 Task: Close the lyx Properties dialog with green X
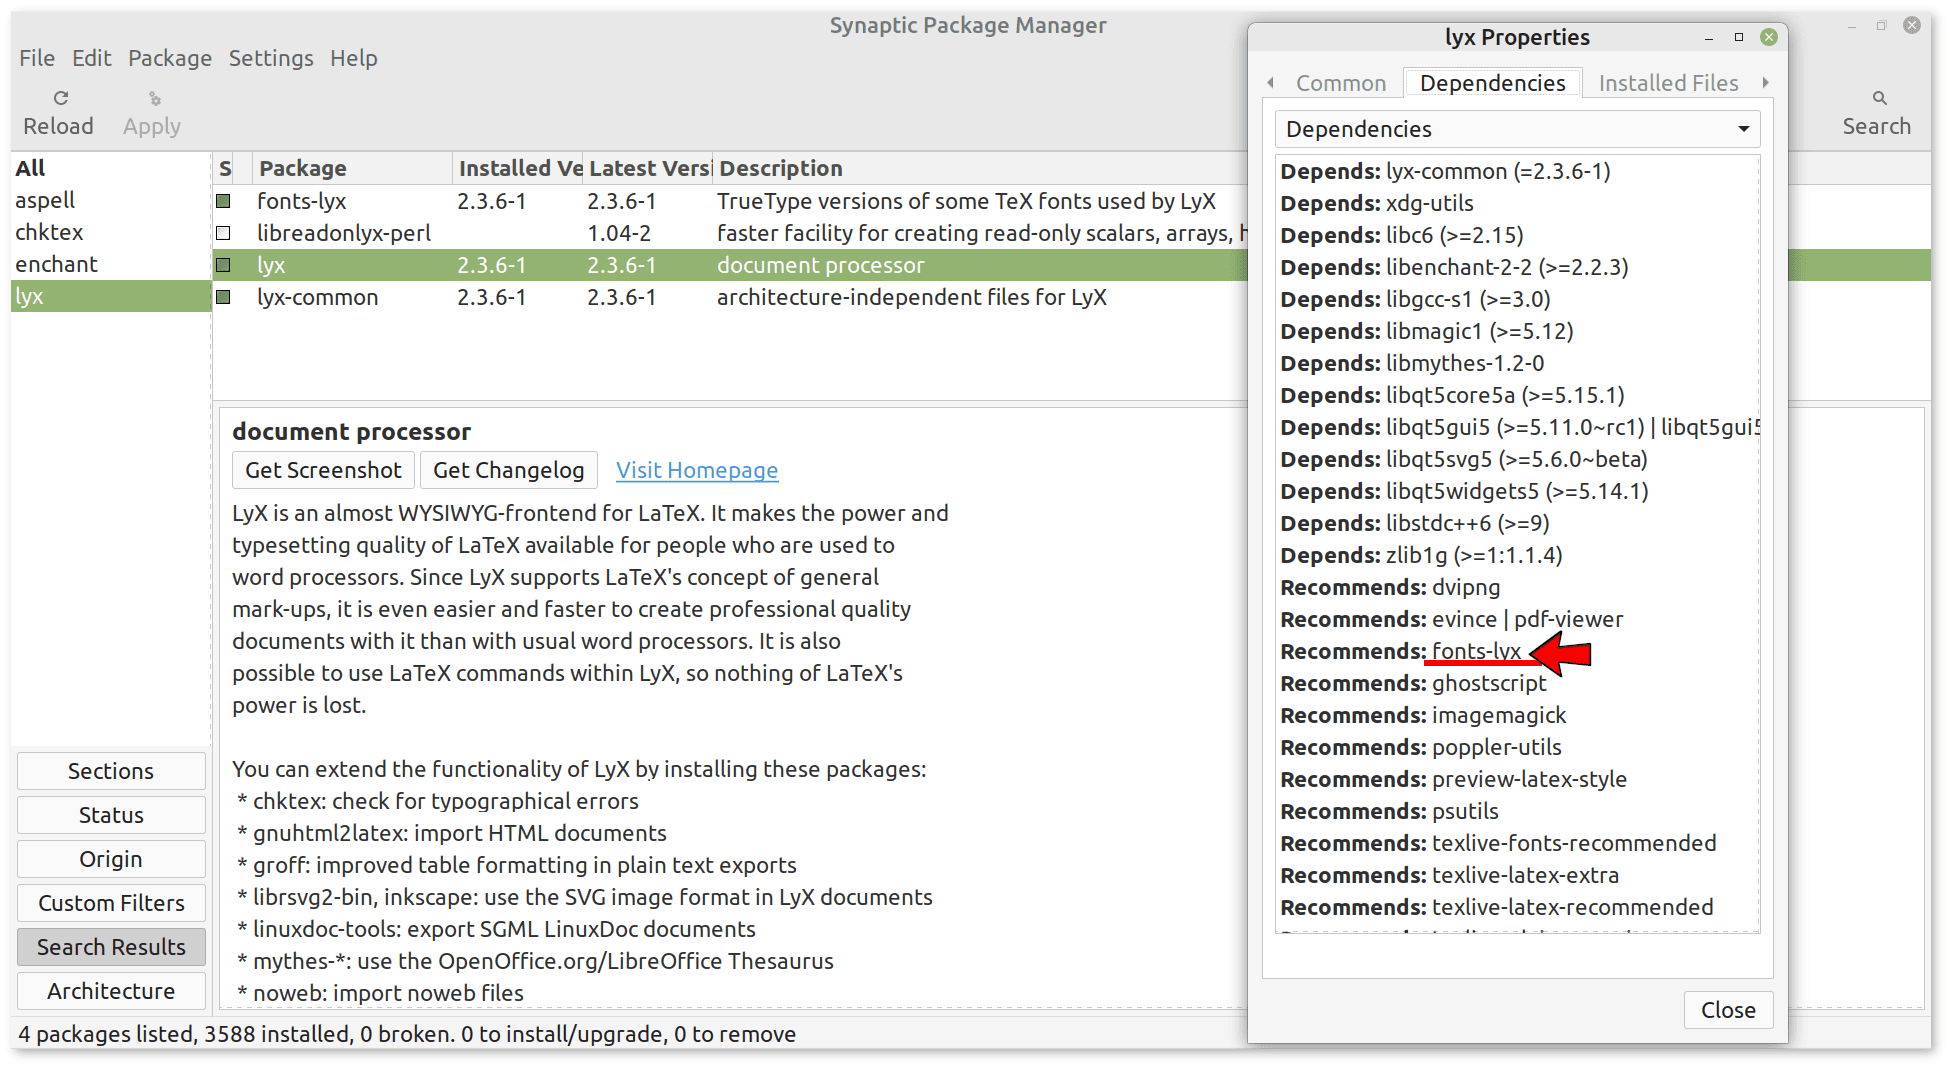[x=1769, y=37]
